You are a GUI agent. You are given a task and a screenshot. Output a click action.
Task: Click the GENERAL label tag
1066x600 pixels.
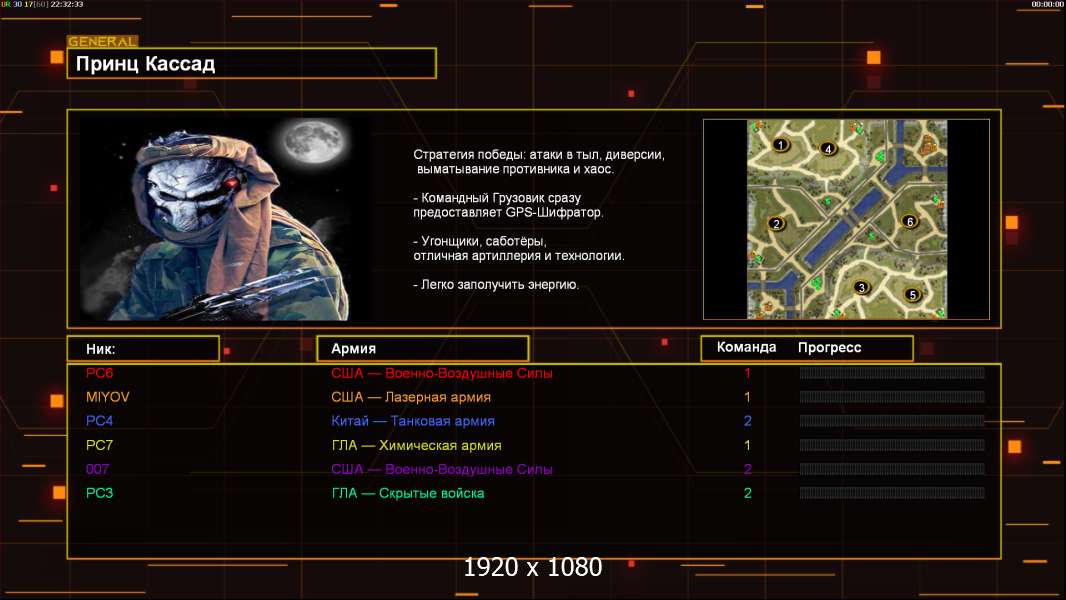point(103,41)
